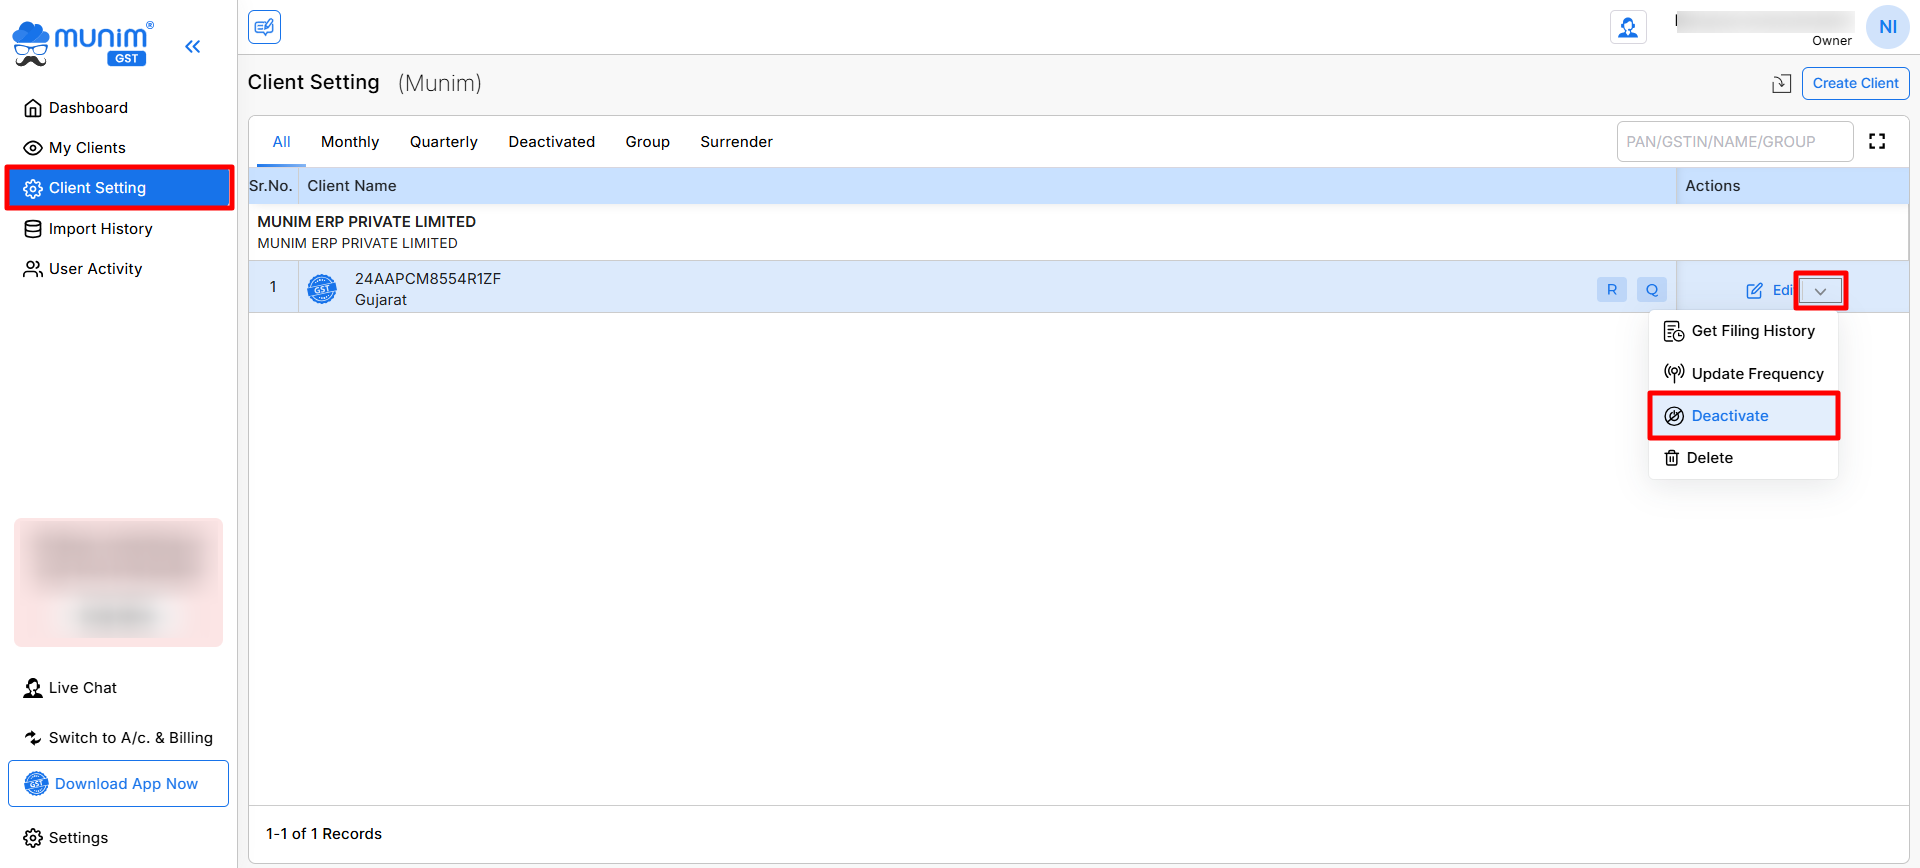The width and height of the screenshot is (1920, 868).
Task: Click the NI user avatar
Action: click(x=1887, y=27)
